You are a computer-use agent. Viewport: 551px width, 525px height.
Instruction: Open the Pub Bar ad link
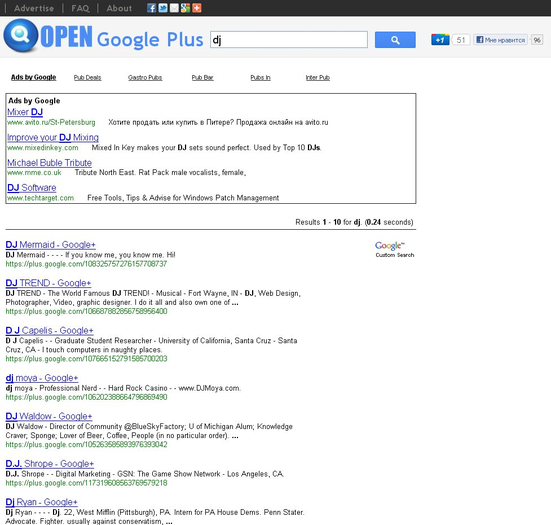tap(202, 78)
